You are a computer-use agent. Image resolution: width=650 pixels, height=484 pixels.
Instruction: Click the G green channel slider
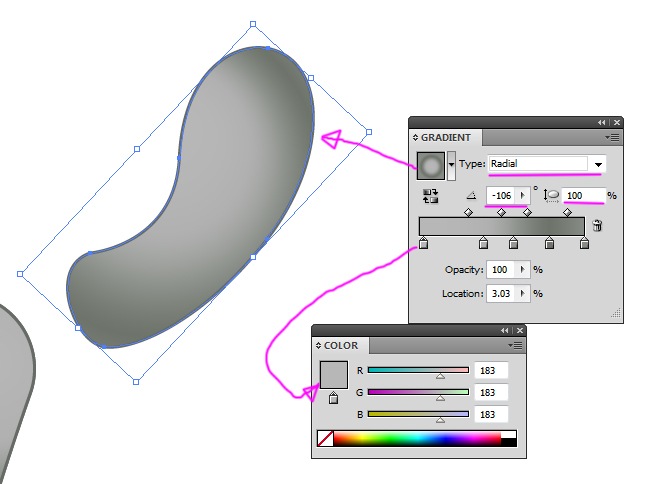[418, 392]
